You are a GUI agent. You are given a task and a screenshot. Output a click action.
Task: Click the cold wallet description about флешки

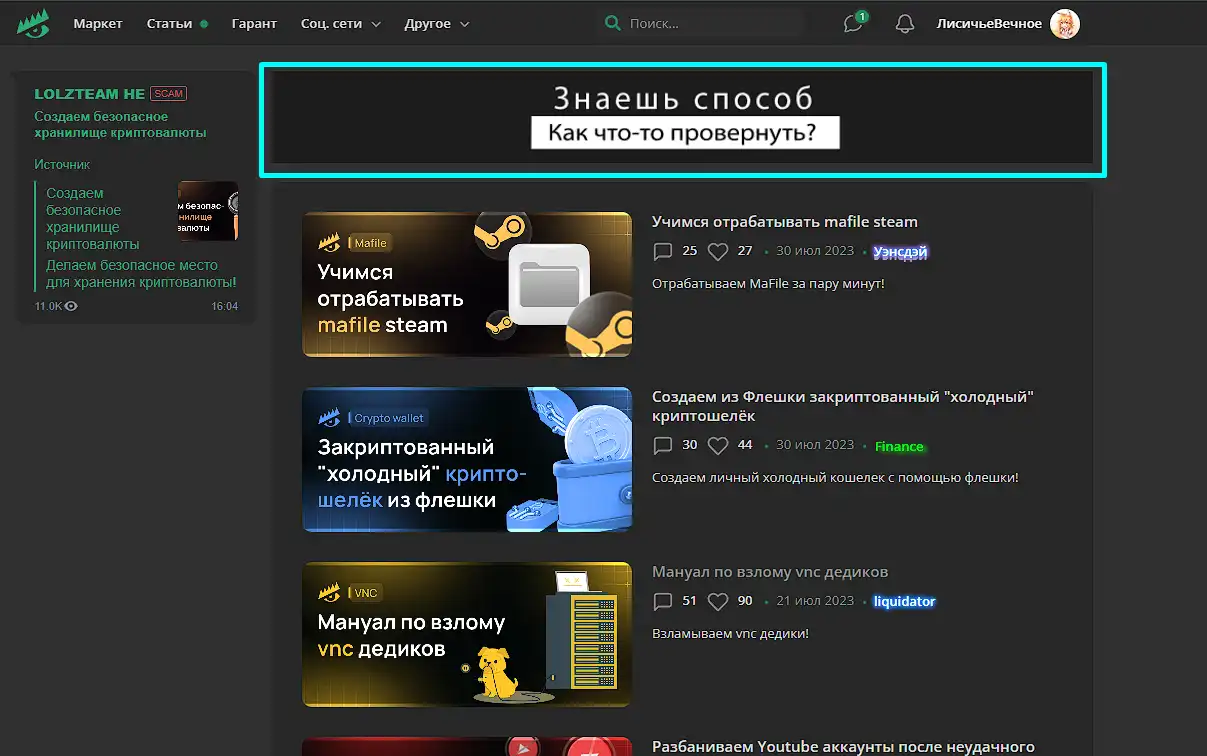pos(835,478)
